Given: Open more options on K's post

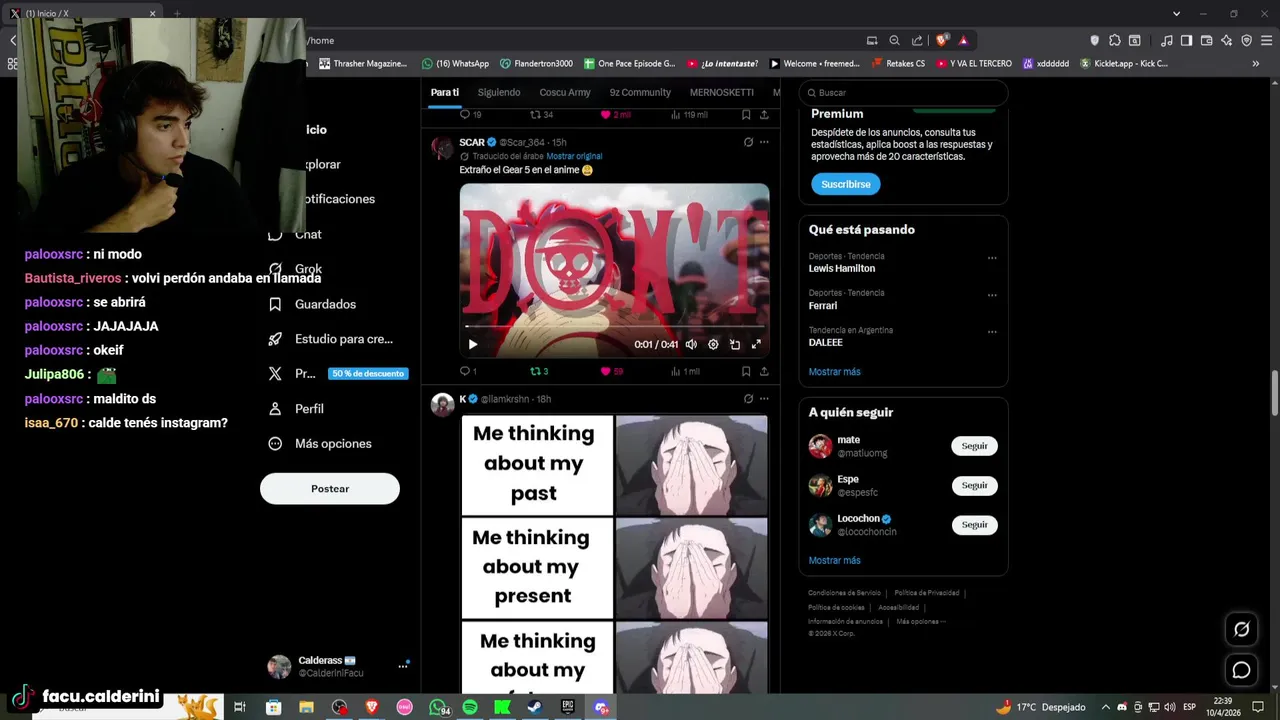Looking at the screenshot, I should (764, 398).
